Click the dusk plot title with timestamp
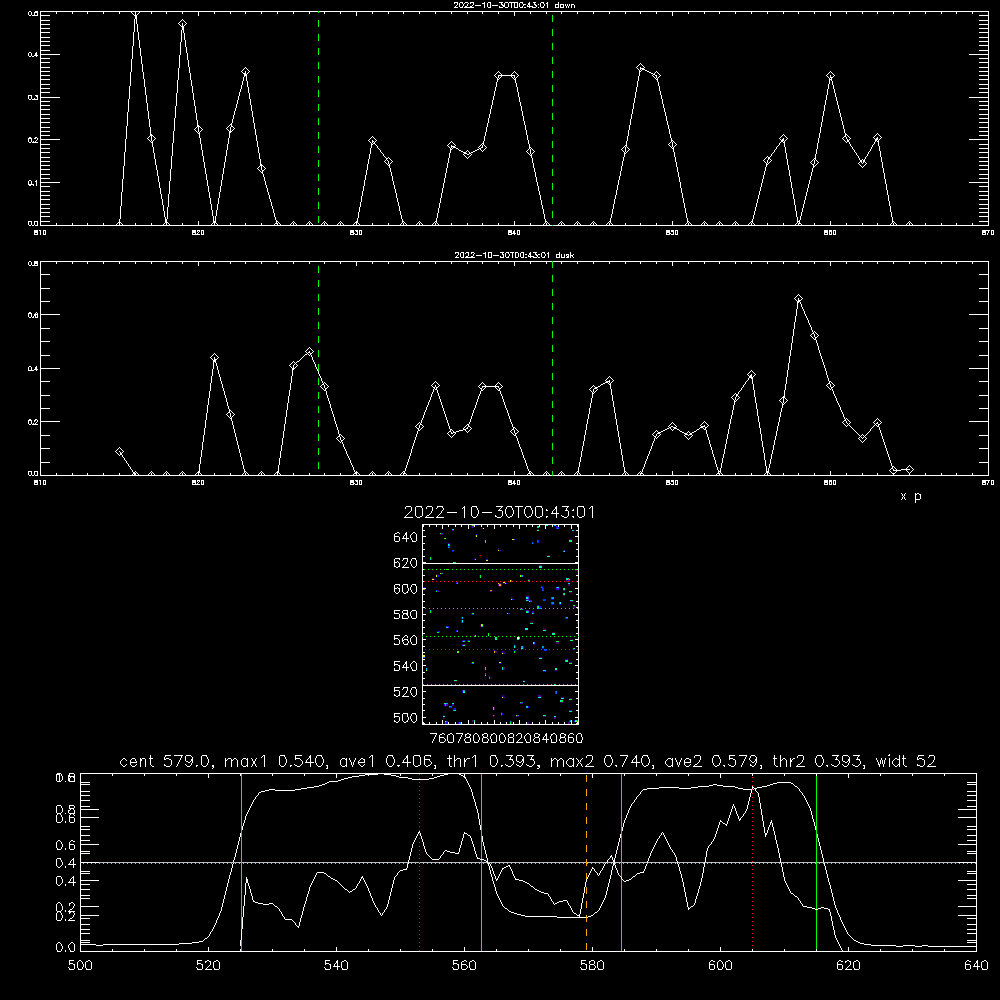 click(514, 255)
